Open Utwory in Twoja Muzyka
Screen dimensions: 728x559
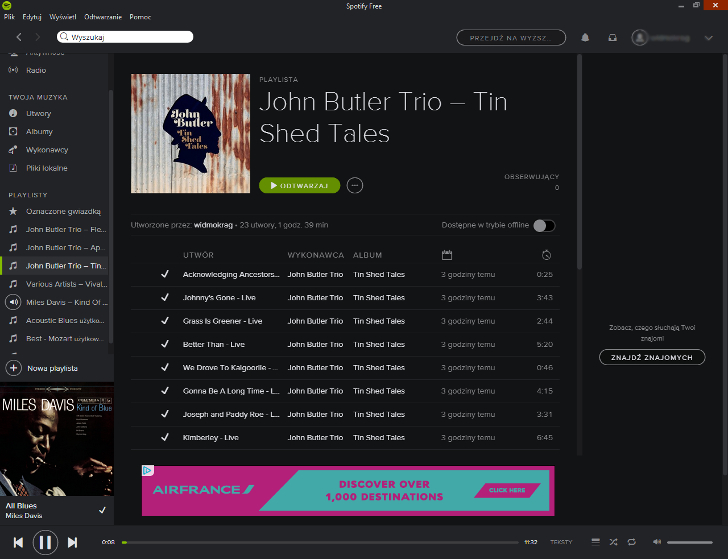point(39,113)
